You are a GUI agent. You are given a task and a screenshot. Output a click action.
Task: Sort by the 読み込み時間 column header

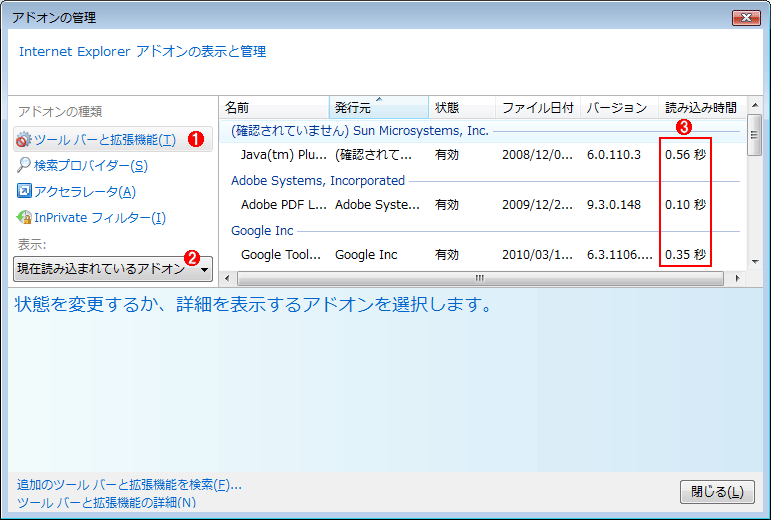coord(701,107)
